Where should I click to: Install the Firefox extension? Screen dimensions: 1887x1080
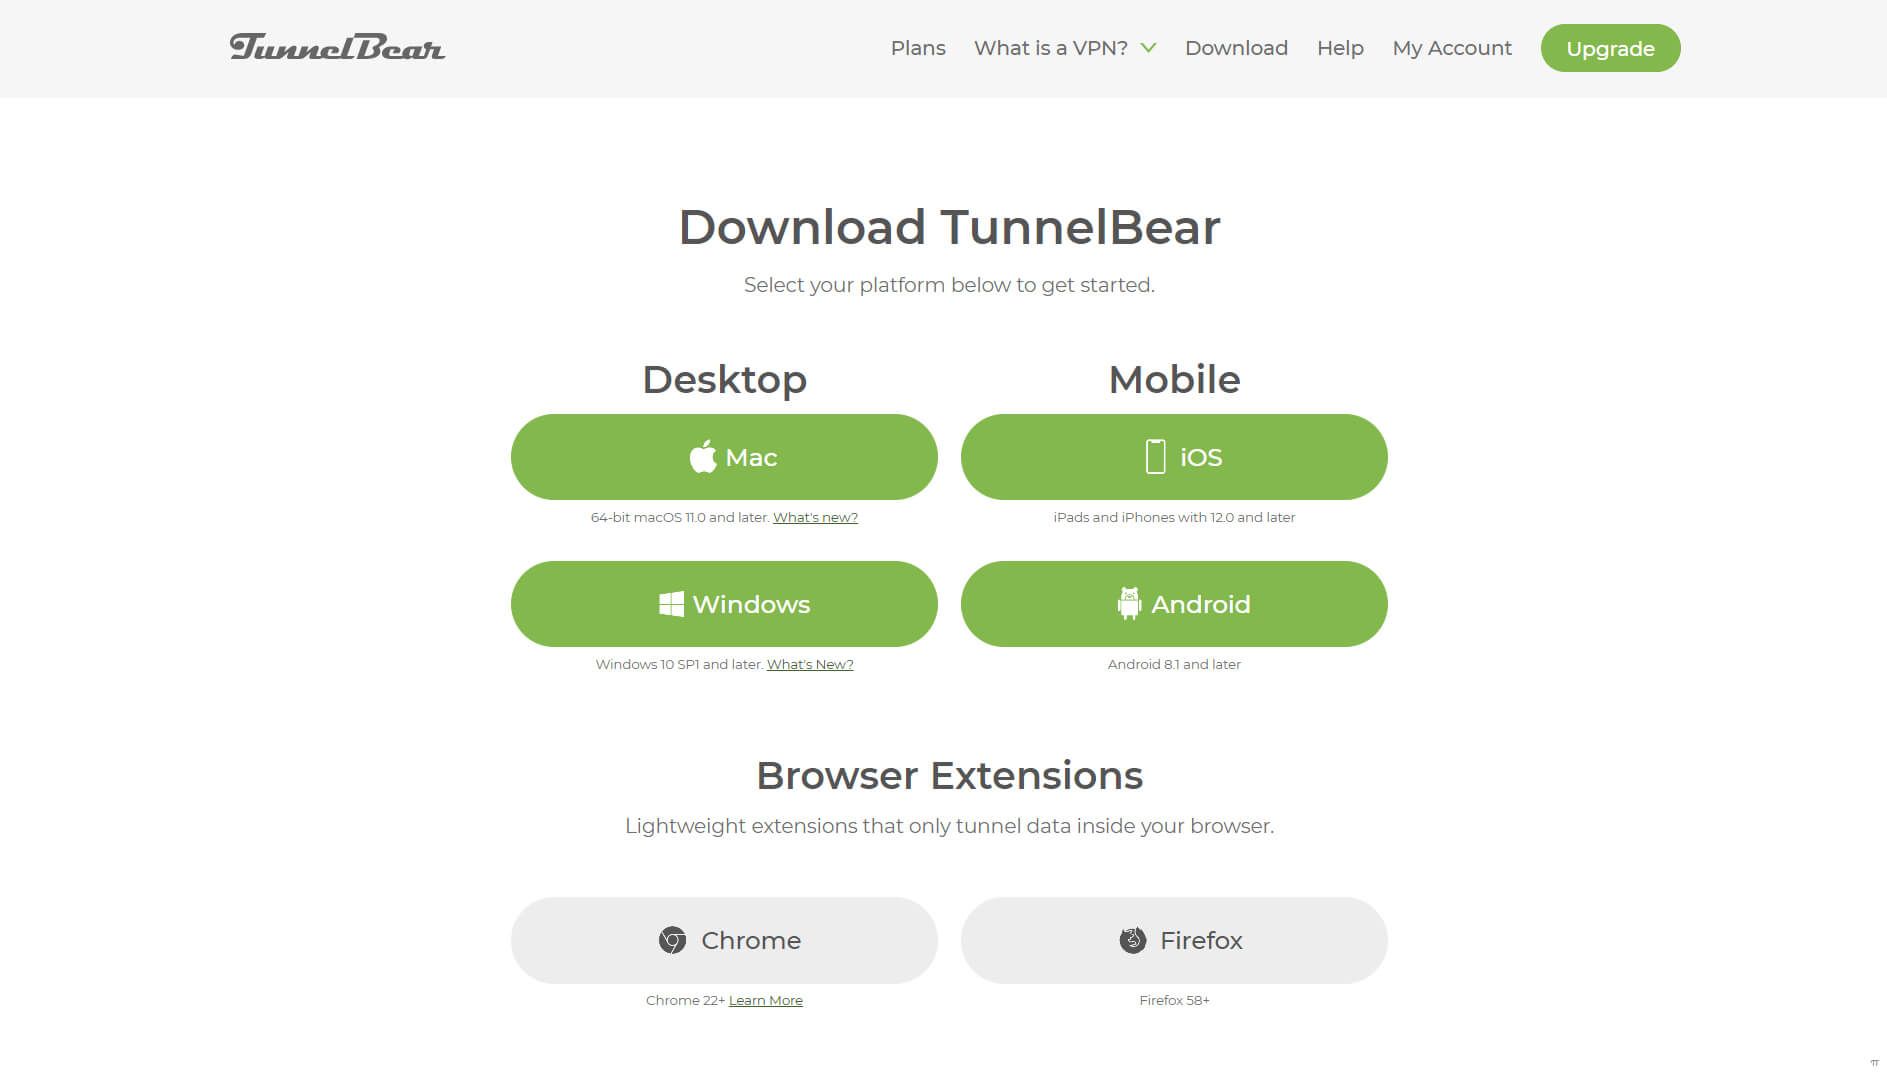click(x=1174, y=940)
